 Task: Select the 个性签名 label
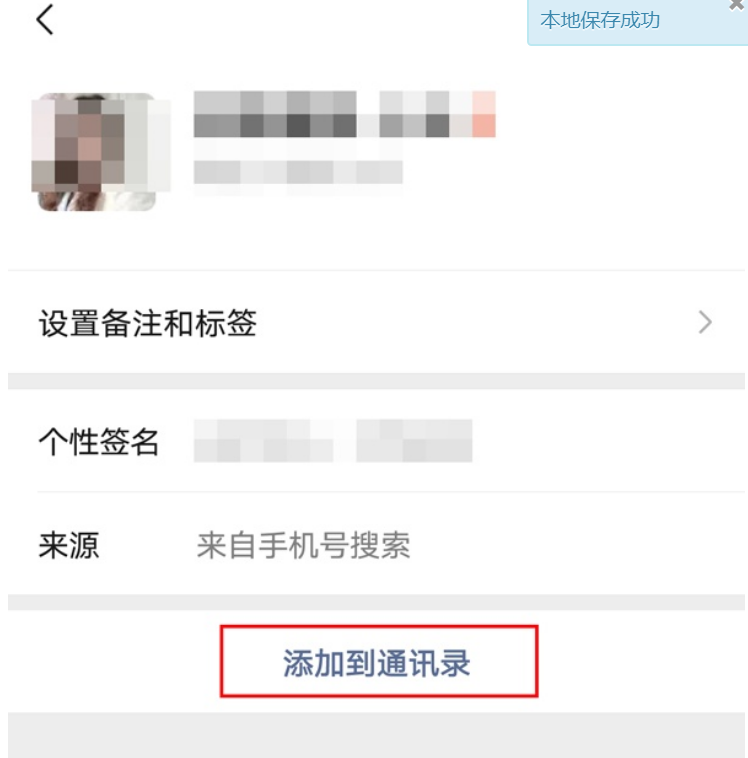(x=99, y=441)
